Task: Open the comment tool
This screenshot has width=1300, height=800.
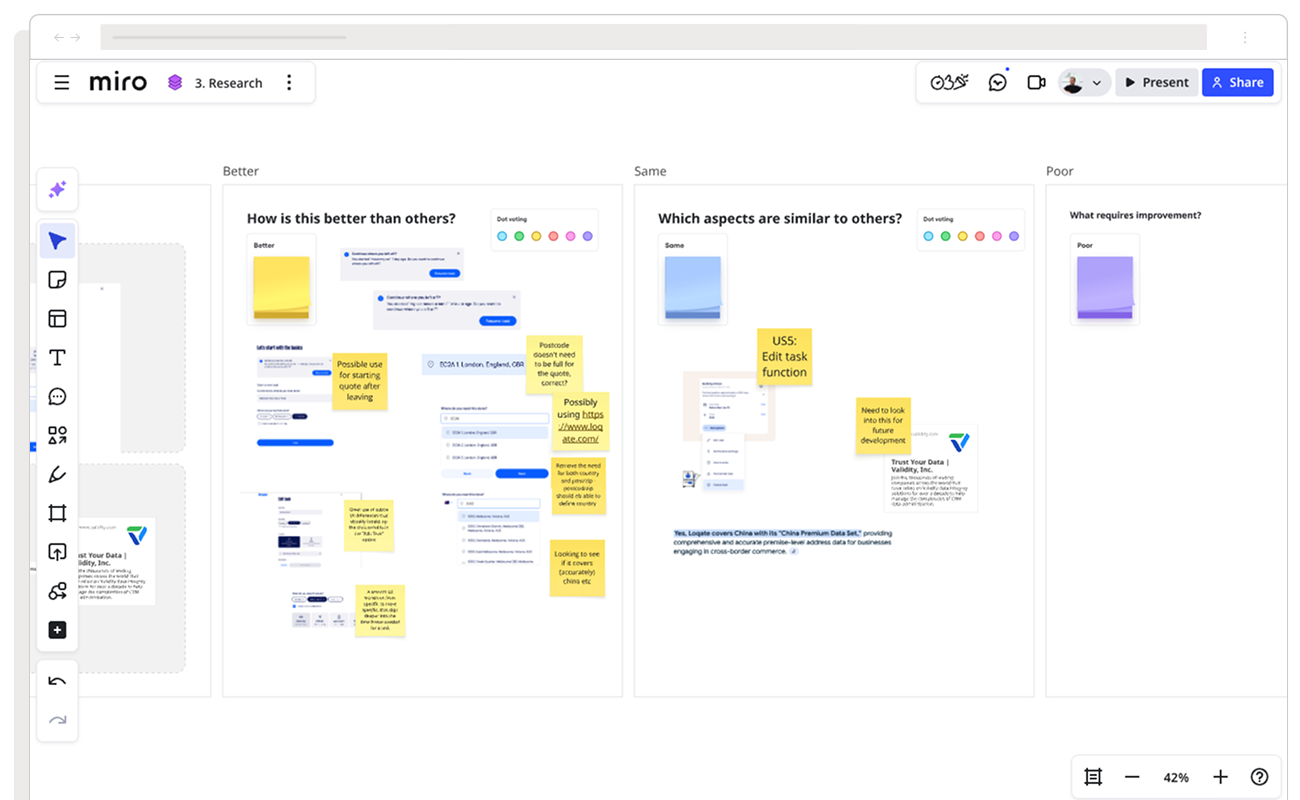Action: (x=57, y=397)
